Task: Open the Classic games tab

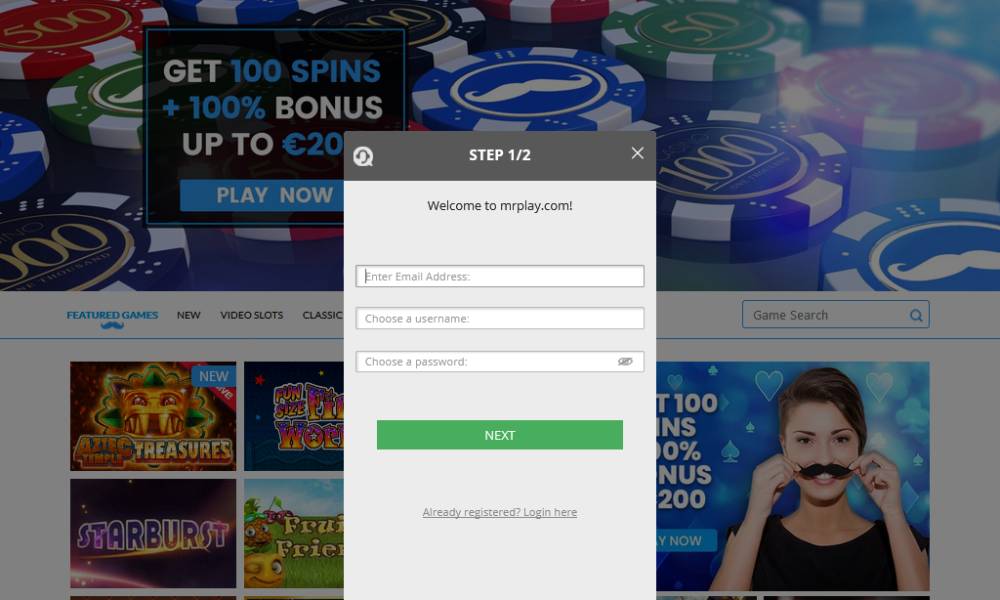Action: (x=323, y=315)
